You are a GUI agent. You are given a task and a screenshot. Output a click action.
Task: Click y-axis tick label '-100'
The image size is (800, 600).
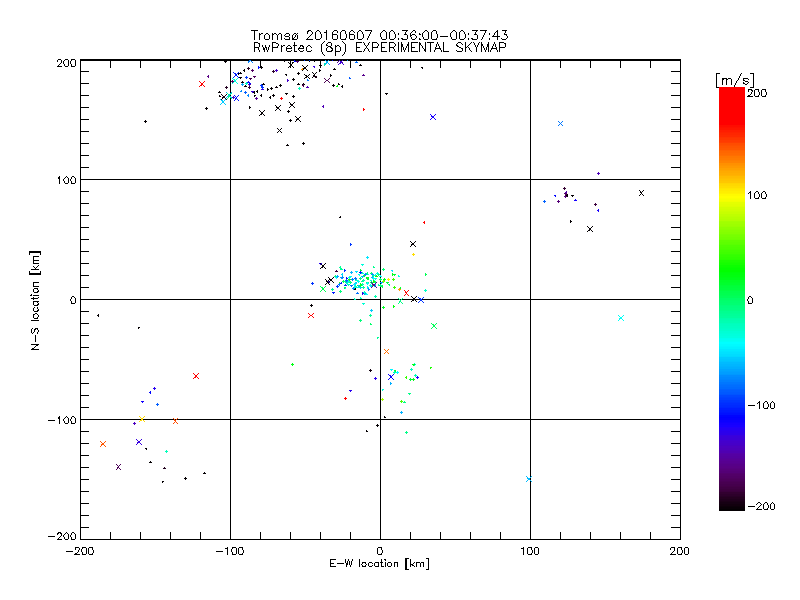(62, 420)
